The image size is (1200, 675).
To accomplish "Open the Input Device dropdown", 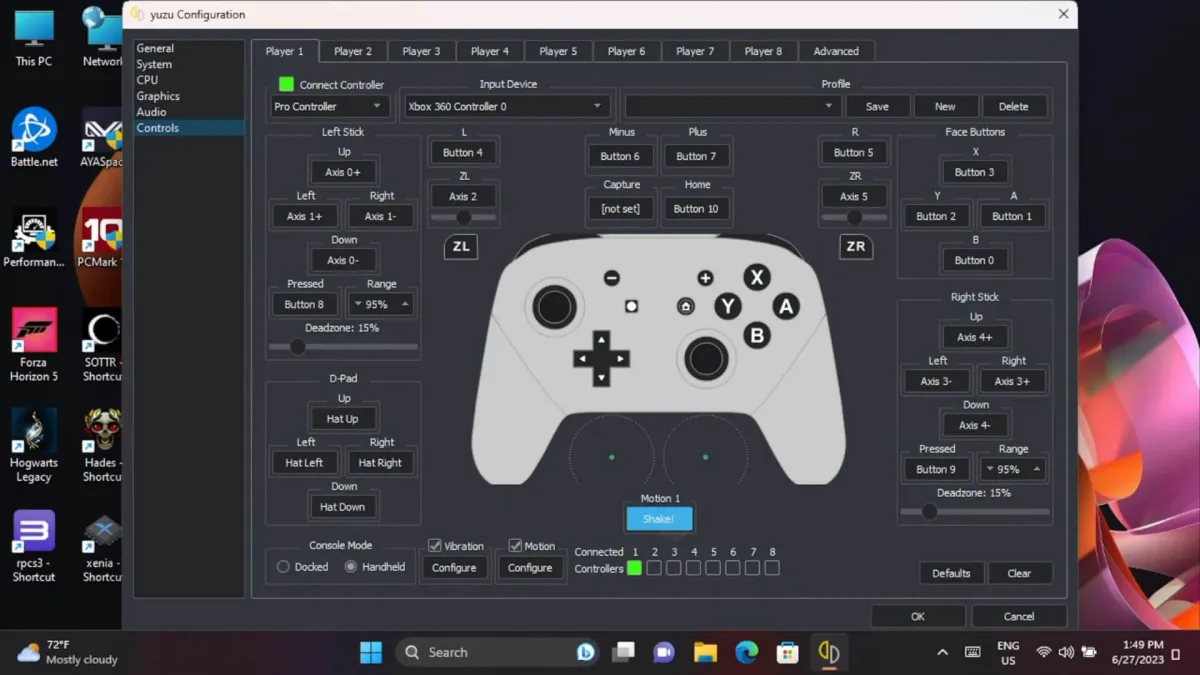I will pyautogui.click(x=506, y=106).
